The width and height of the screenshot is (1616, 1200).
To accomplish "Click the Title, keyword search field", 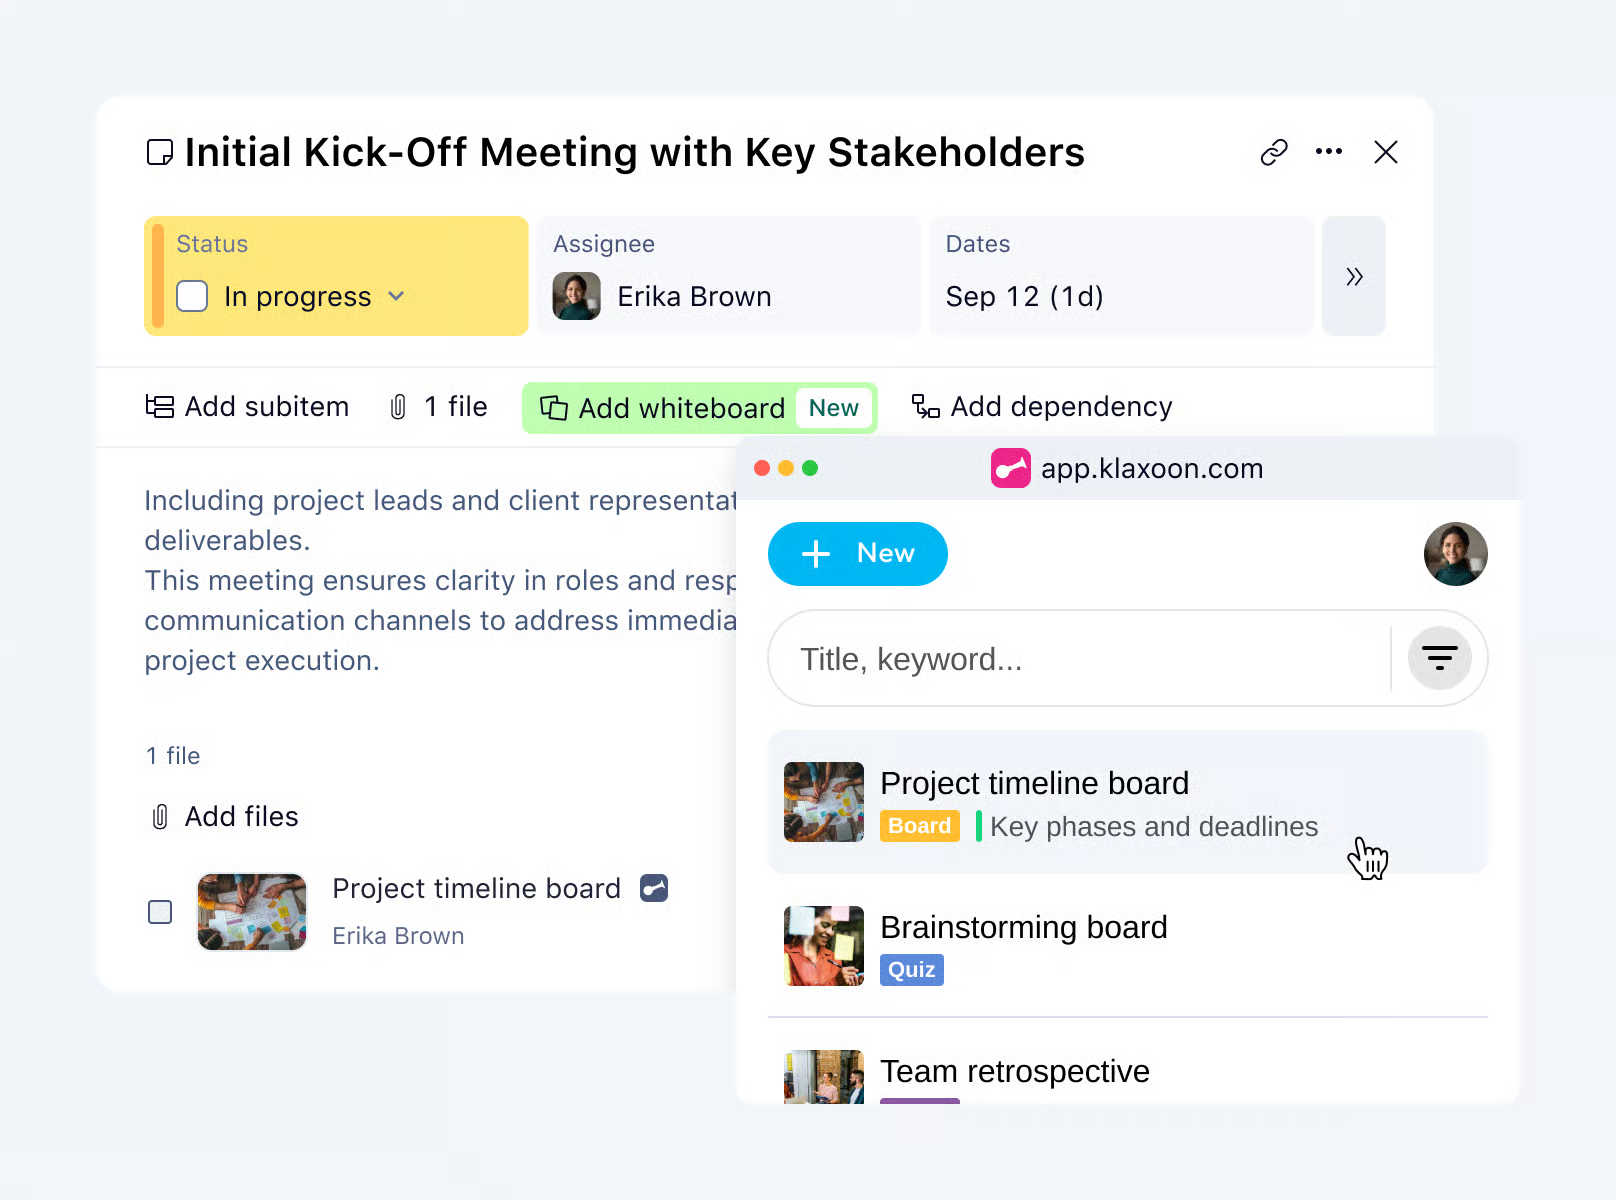I will tap(1080, 659).
